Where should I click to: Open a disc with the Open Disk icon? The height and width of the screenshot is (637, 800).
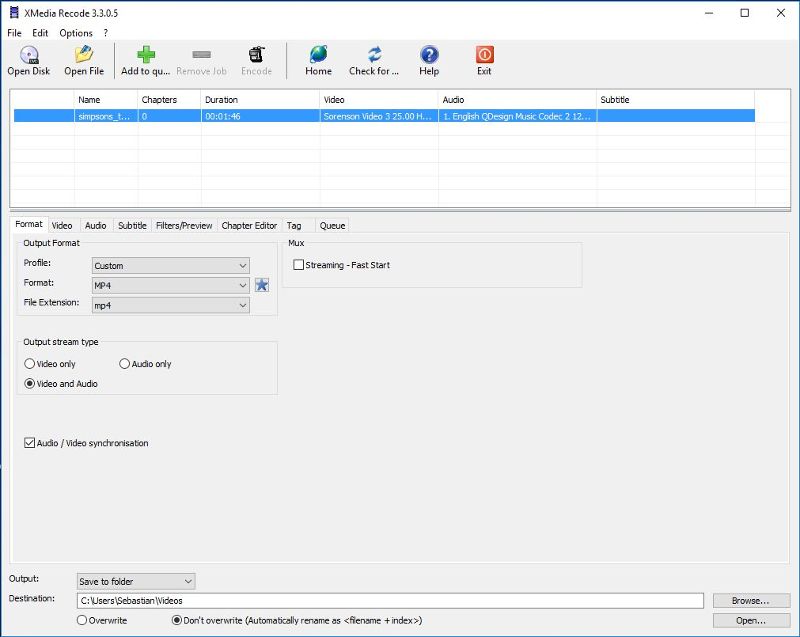(x=27, y=60)
